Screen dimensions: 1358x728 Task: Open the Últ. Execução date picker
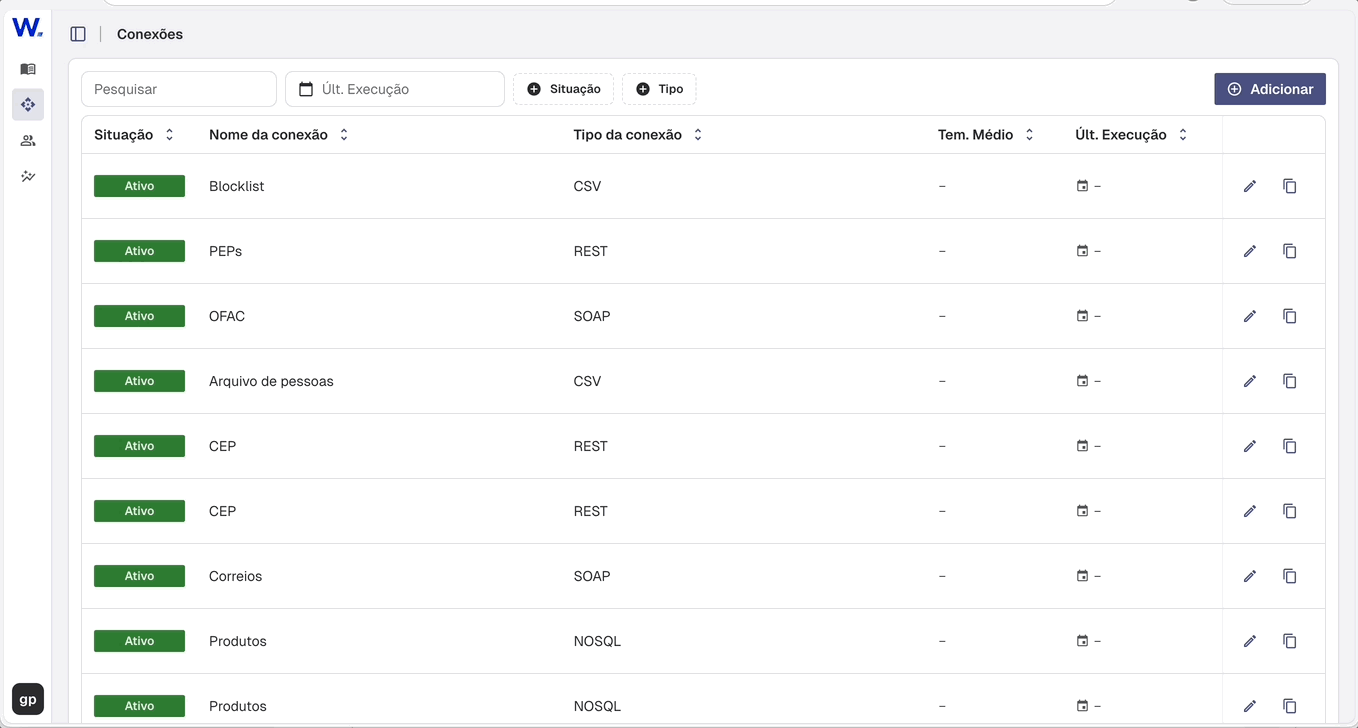click(394, 89)
